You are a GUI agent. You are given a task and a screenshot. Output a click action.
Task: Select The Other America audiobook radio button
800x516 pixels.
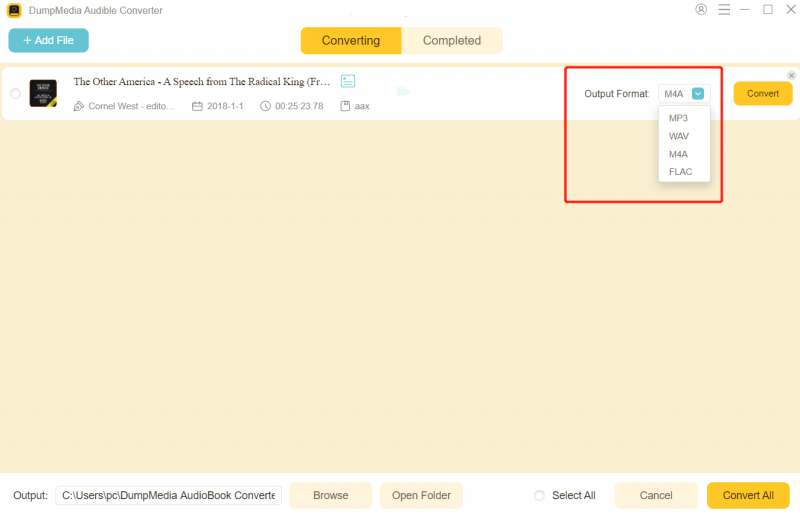tap(15, 94)
